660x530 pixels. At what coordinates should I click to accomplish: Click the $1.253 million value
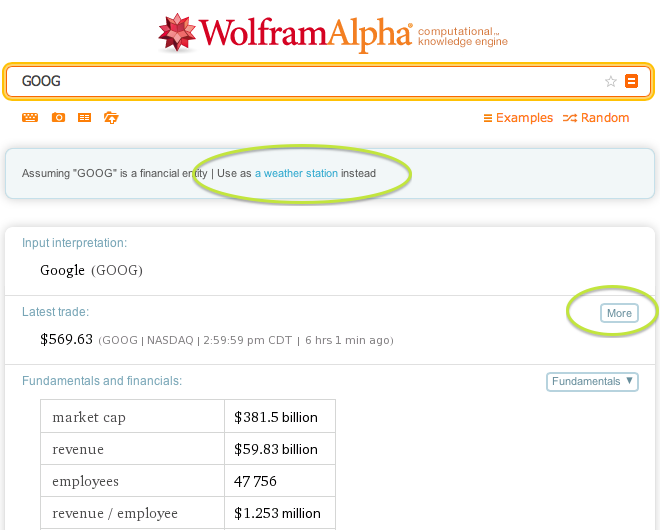coord(277,513)
